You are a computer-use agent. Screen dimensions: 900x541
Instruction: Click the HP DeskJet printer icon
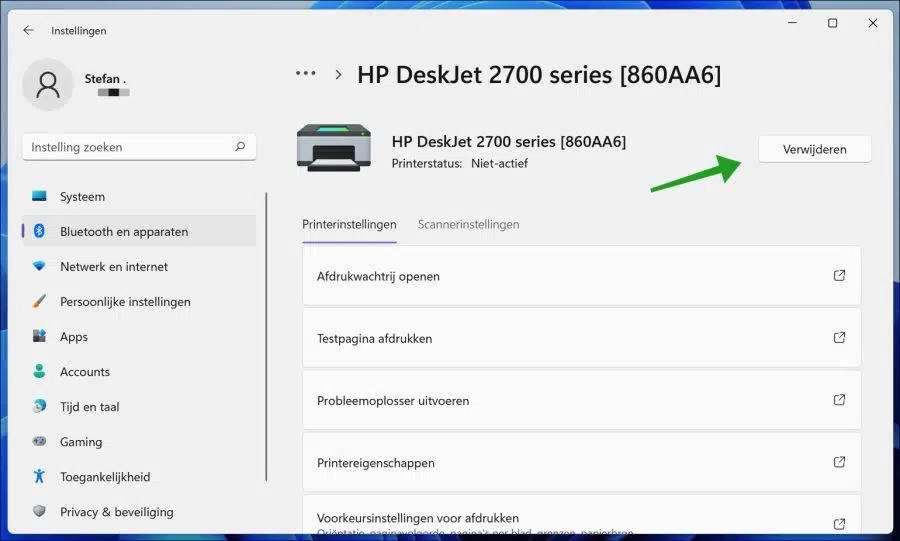tap(333, 147)
